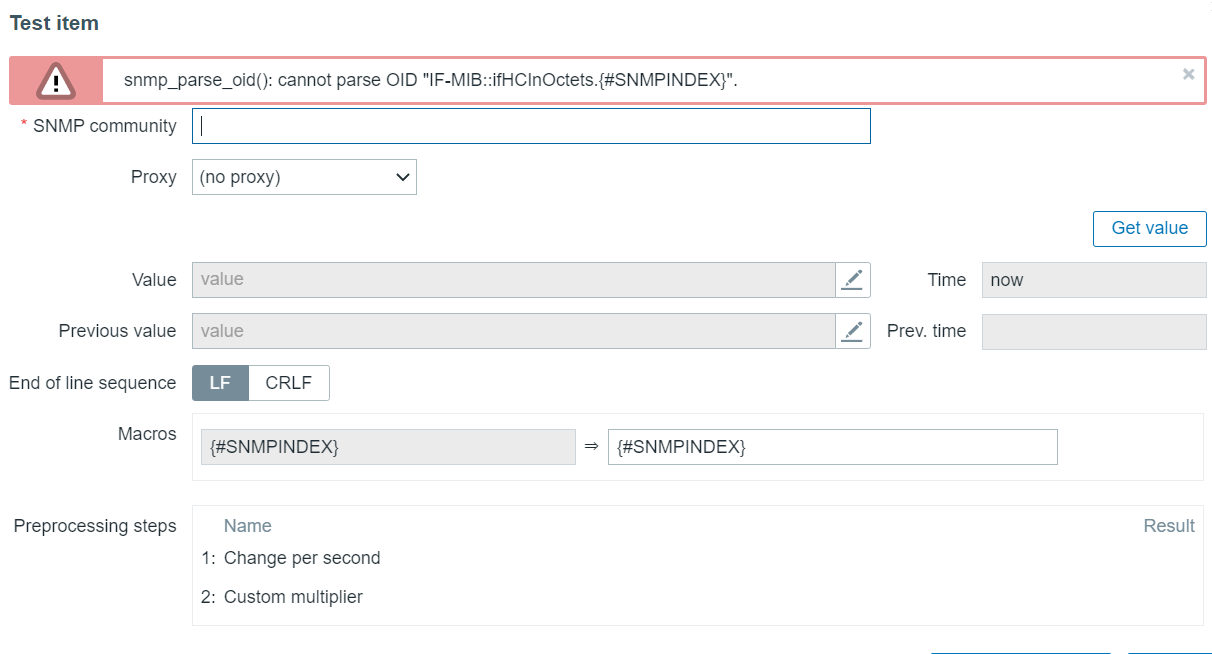Click the Time field showing now
Viewport: 1212px width, 654px height.
pyautogui.click(x=1094, y=280)
